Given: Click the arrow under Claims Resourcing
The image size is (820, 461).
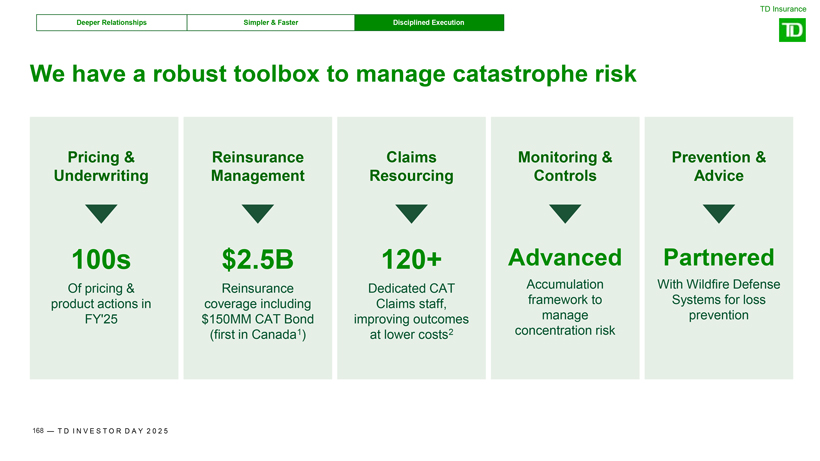Looking at the screenshot, I should pyautogui.click(x=411, y=213).
